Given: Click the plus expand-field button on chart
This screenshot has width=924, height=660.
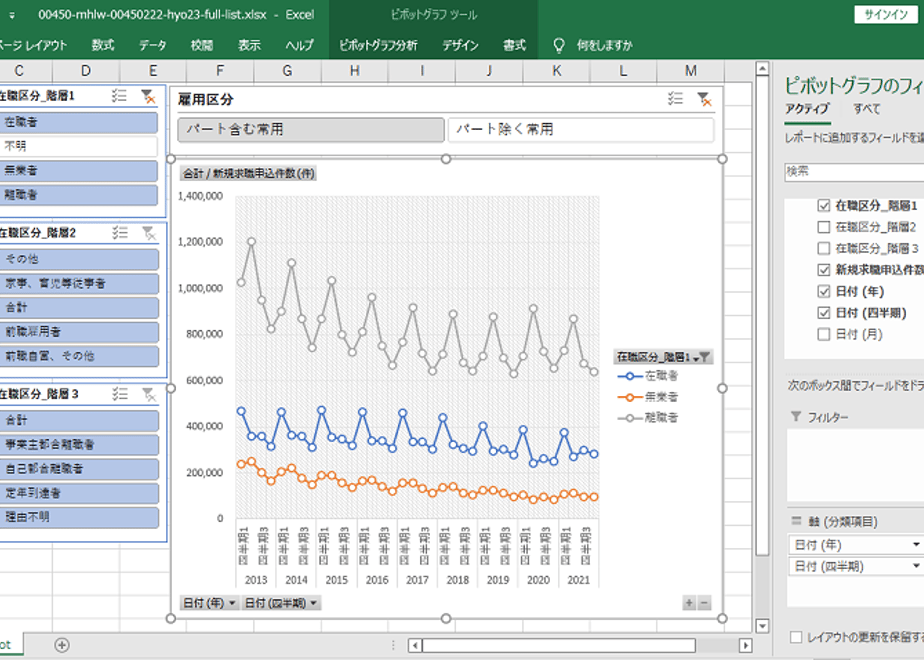Looking at the screenshot, I should [x=689, y=602].
